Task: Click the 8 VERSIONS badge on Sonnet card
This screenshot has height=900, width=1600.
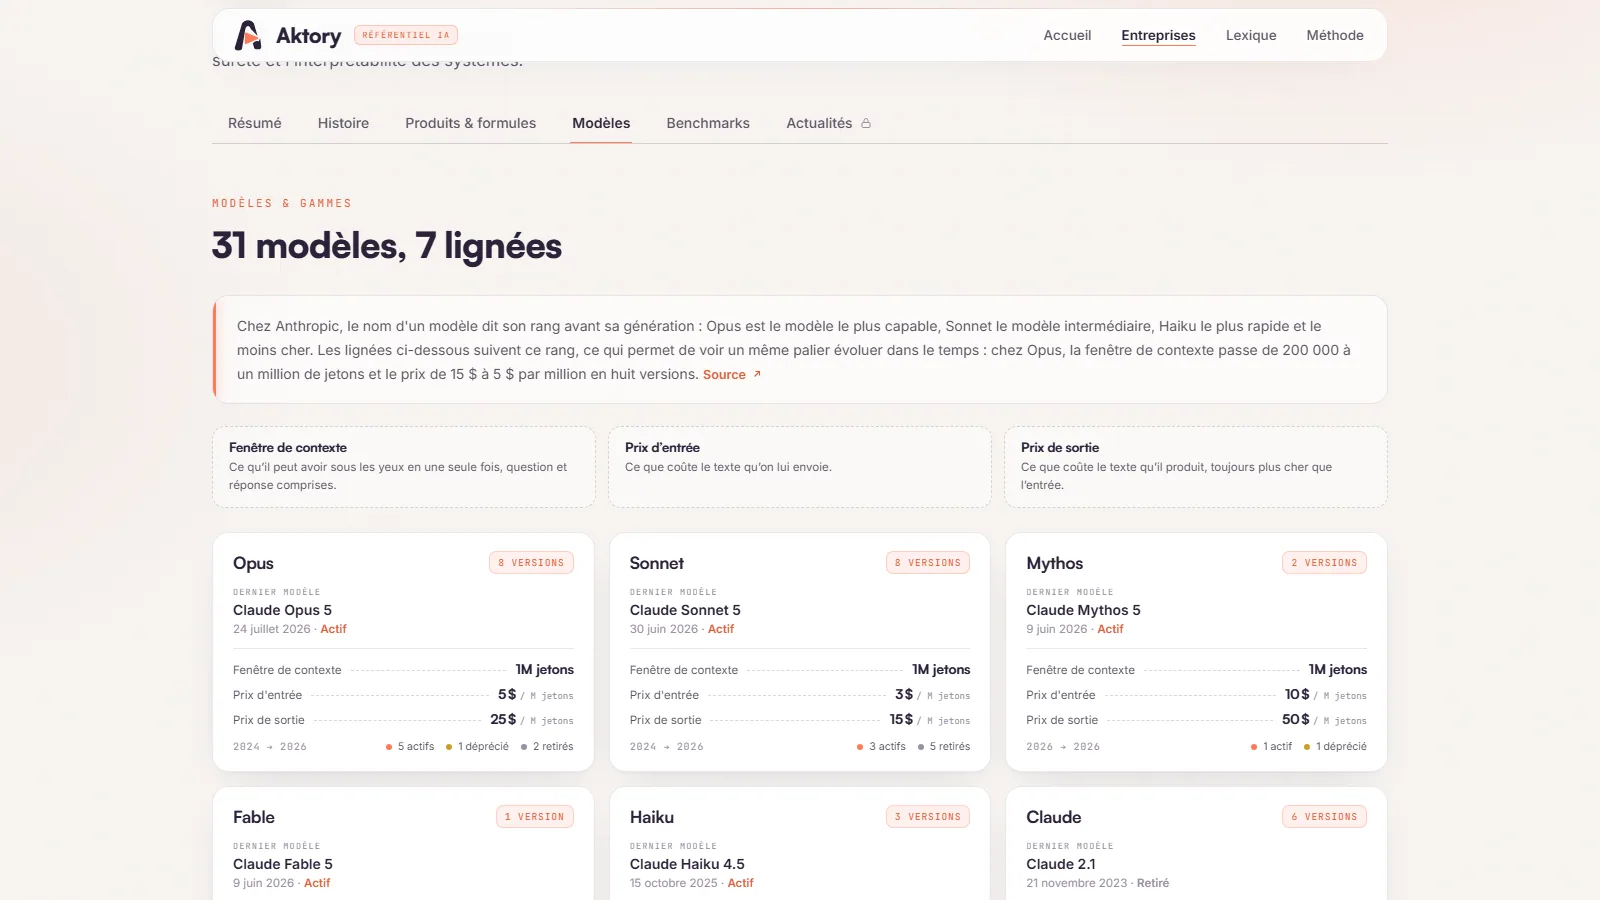Action: [928, 563]
